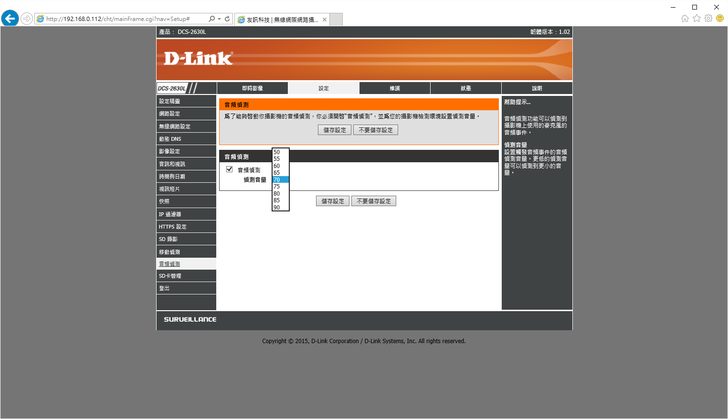Open the 狀態 top tab
Viewport: 728px width, 419px height.
[x=466, y=88]
